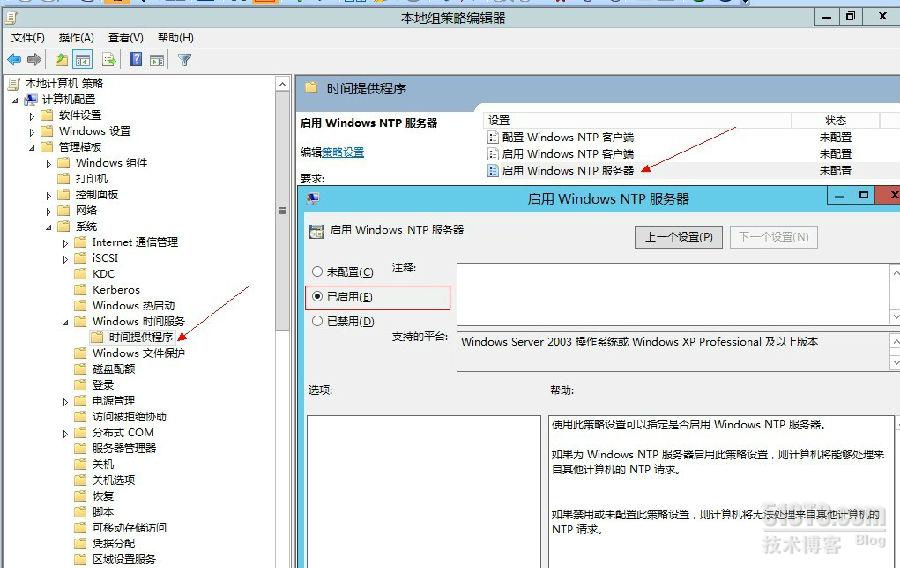Select Windows 热启动 in the tree
900x568 pixels.
click(x=133, y=305)
